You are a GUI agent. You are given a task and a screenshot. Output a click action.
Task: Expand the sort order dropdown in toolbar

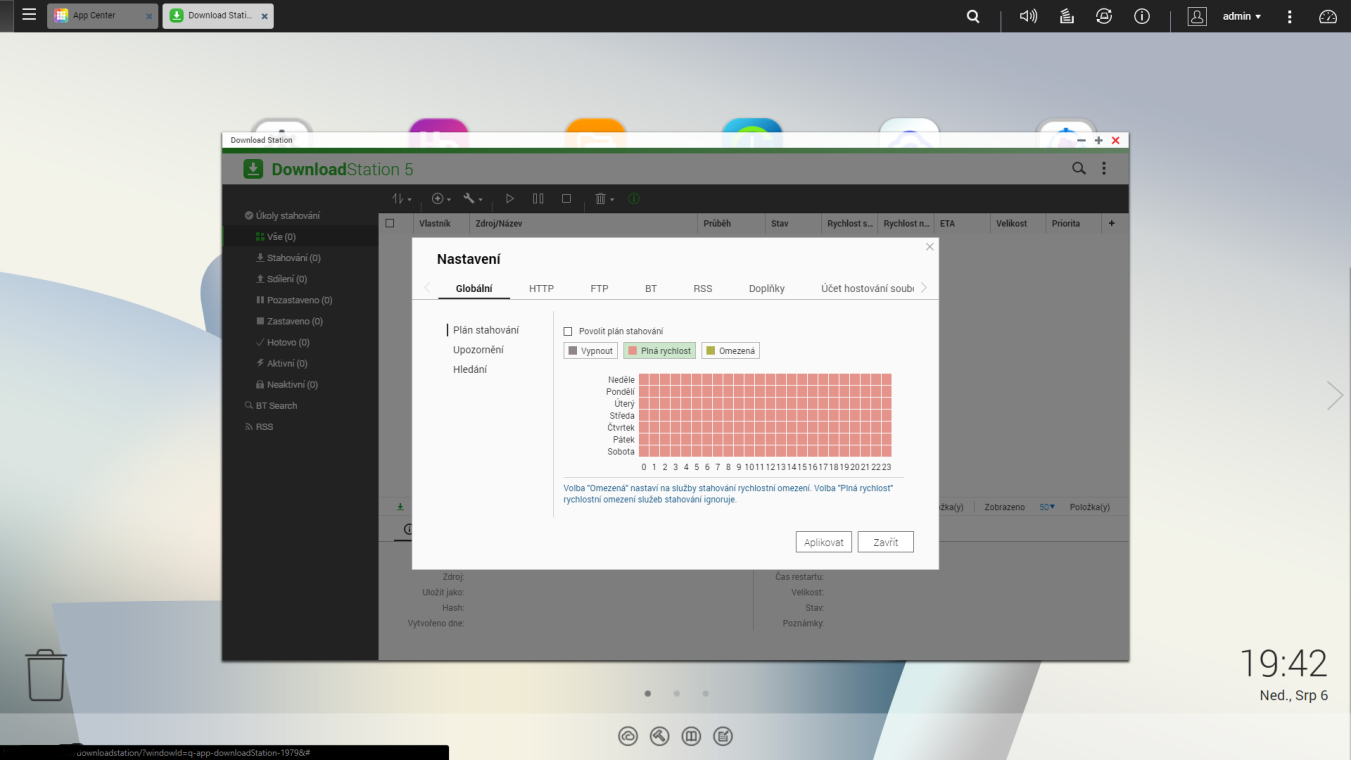[x=401, y=199]
